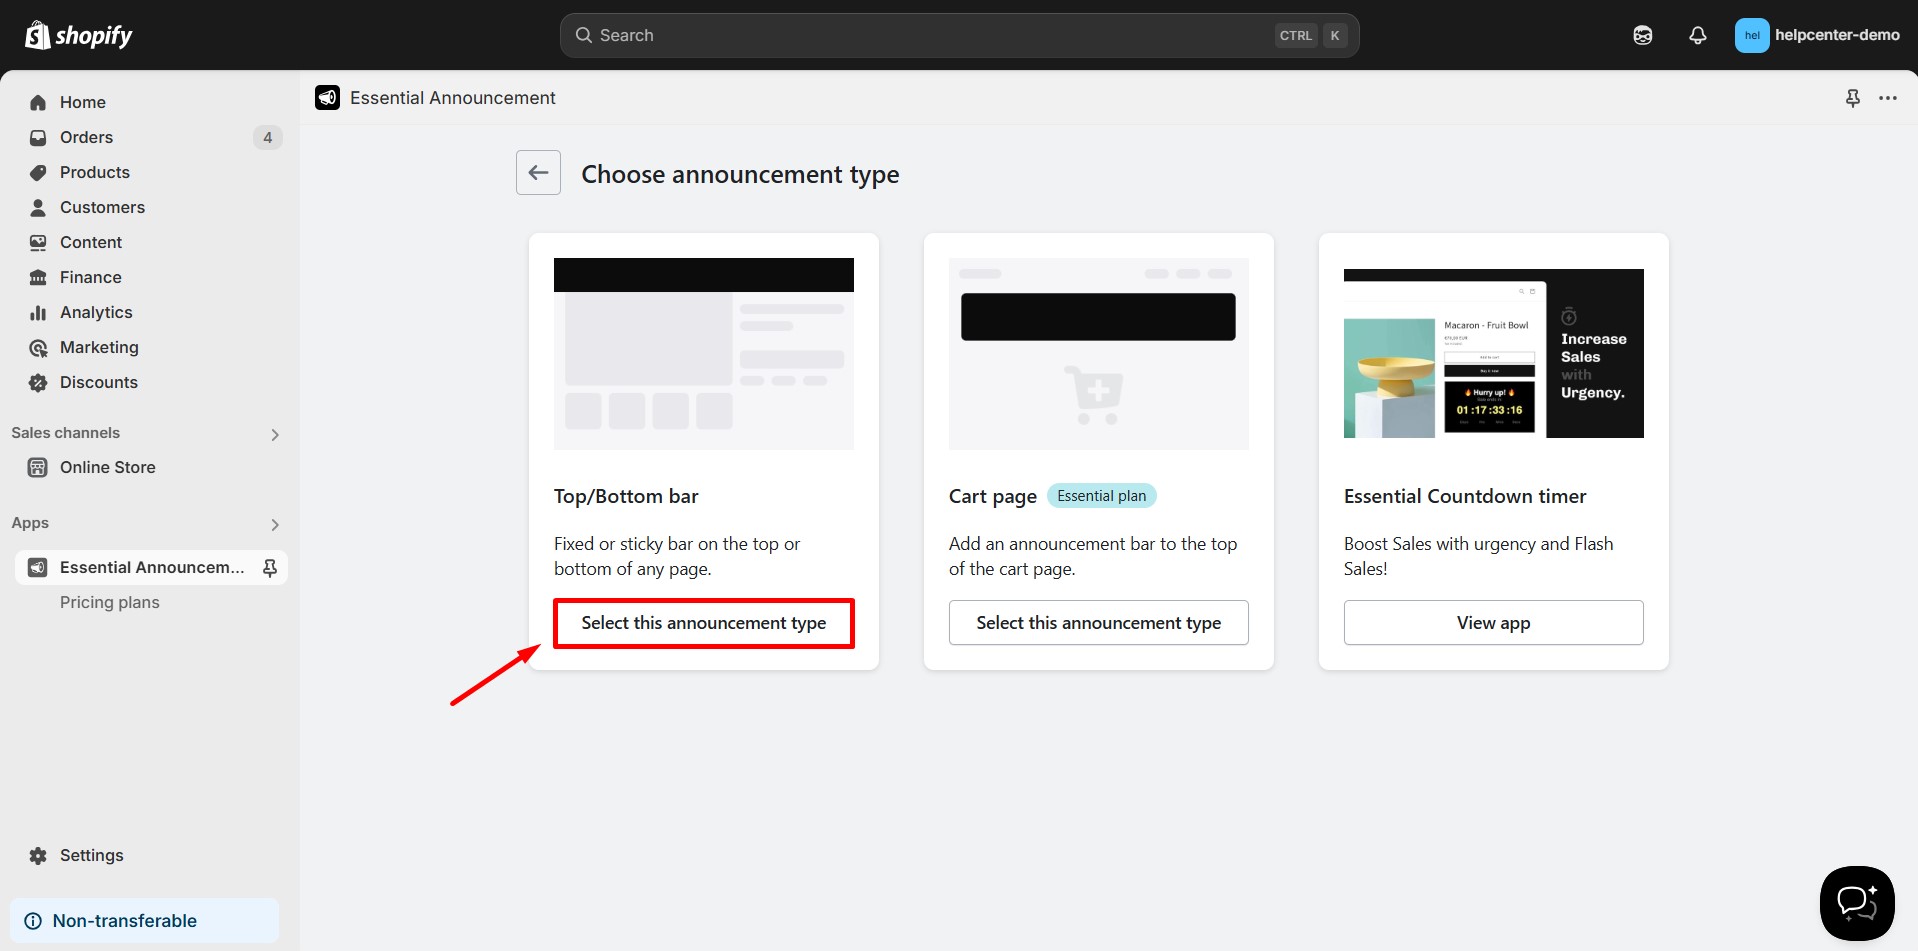Open Products in the sidebar
The height and width of the screenshot is (951, 1918).
(x=94, y=172)
